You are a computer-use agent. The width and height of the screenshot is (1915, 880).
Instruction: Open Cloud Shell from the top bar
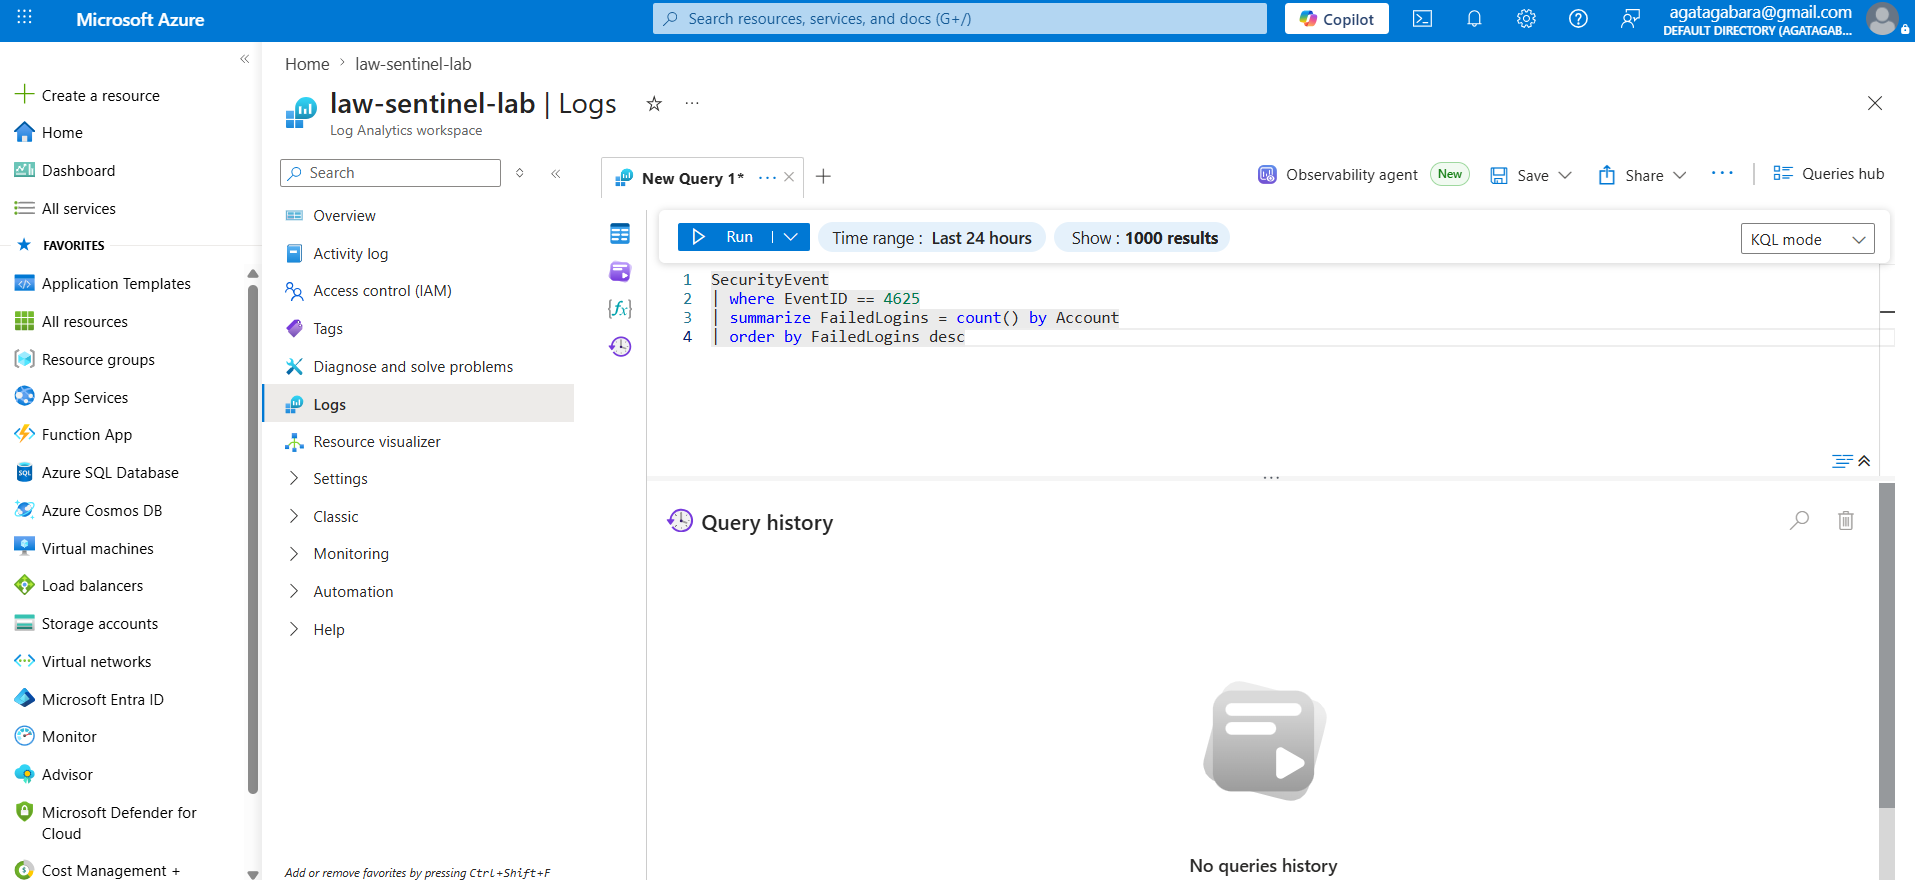pyautogui.click(x=1422, y=19)
